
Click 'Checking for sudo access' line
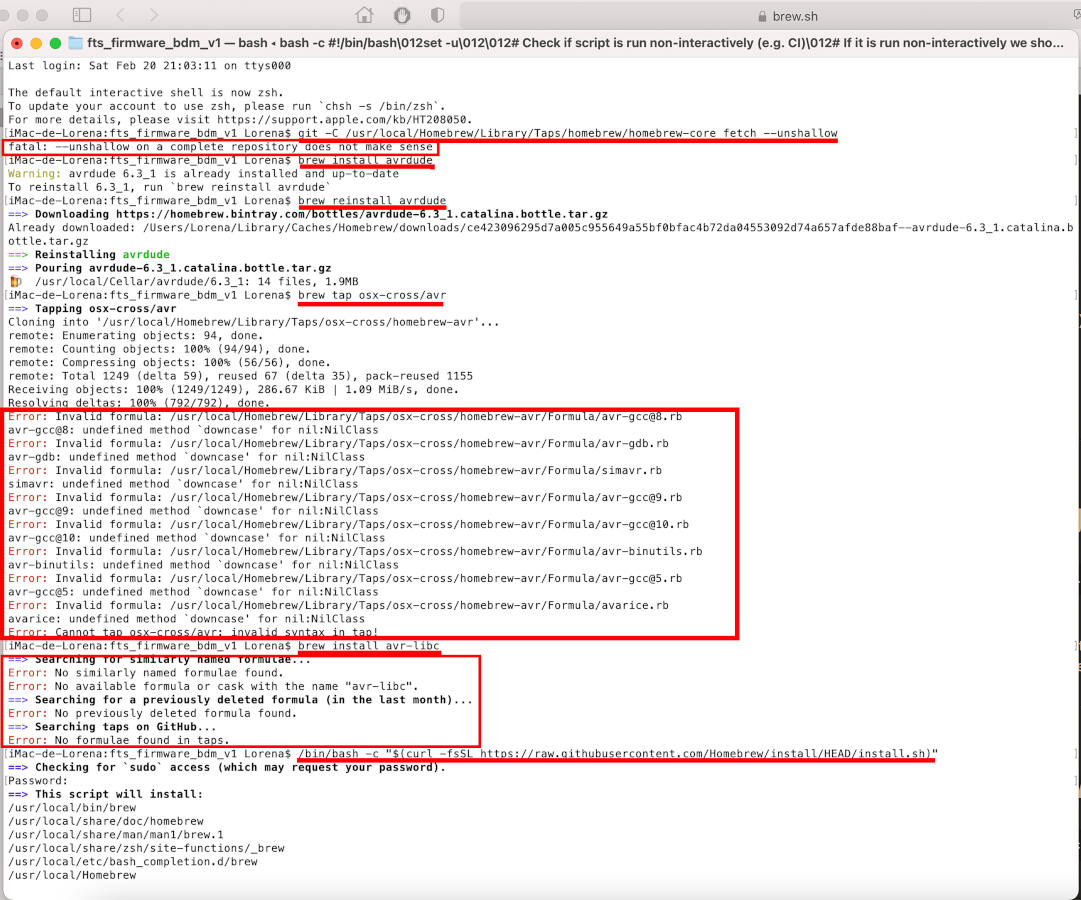227,768
